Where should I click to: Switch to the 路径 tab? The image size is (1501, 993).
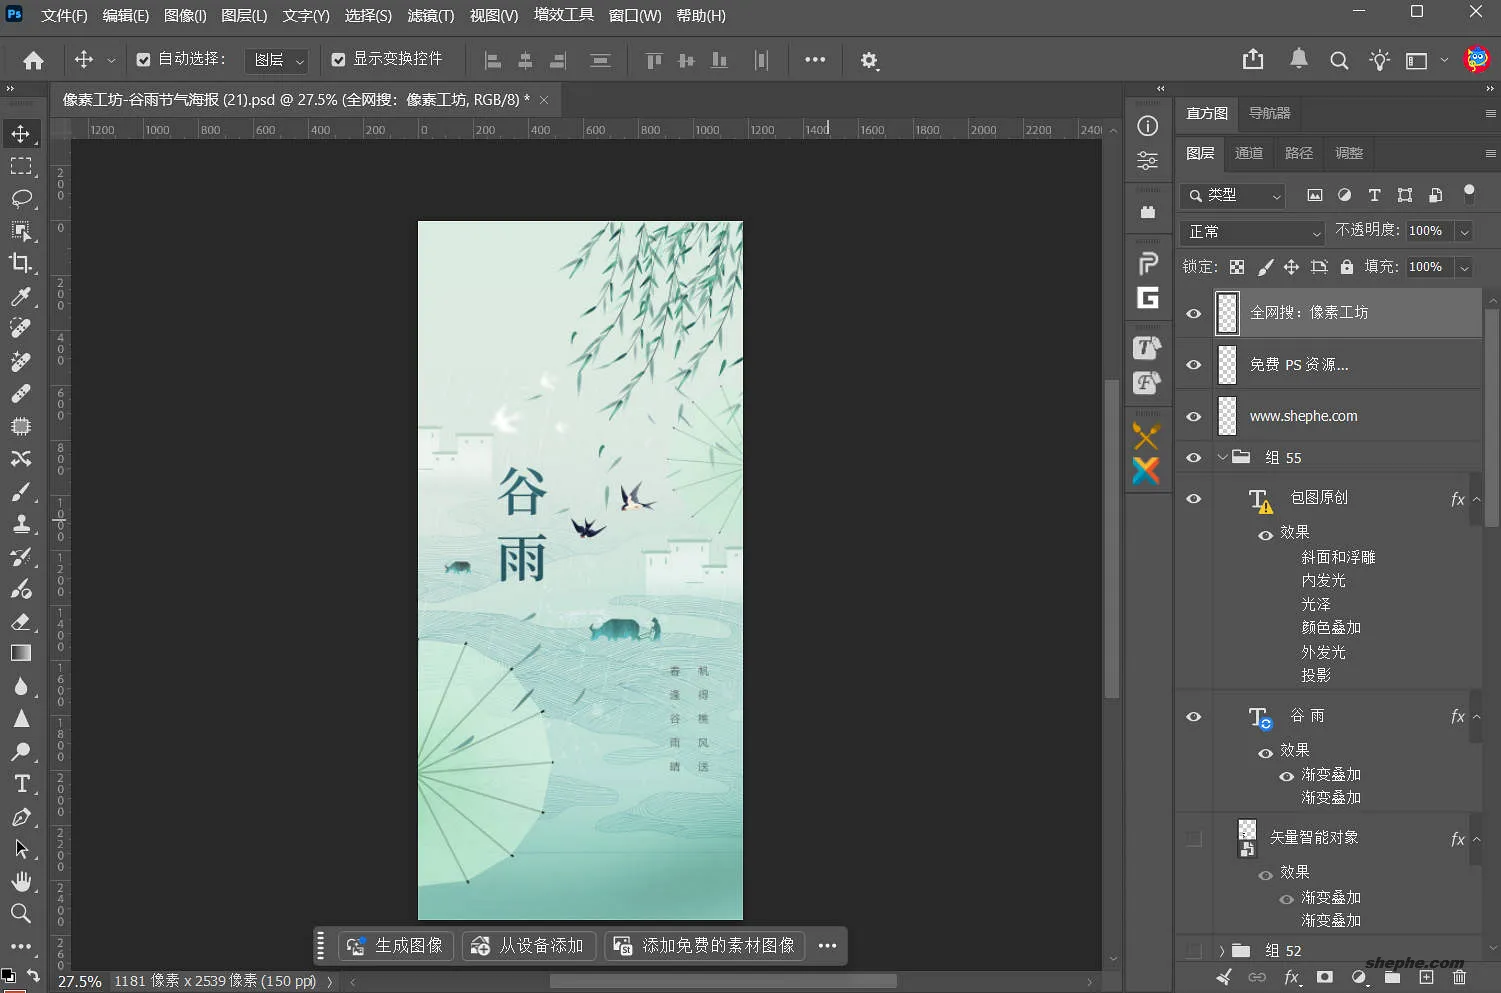click(x=1299, y=153)
